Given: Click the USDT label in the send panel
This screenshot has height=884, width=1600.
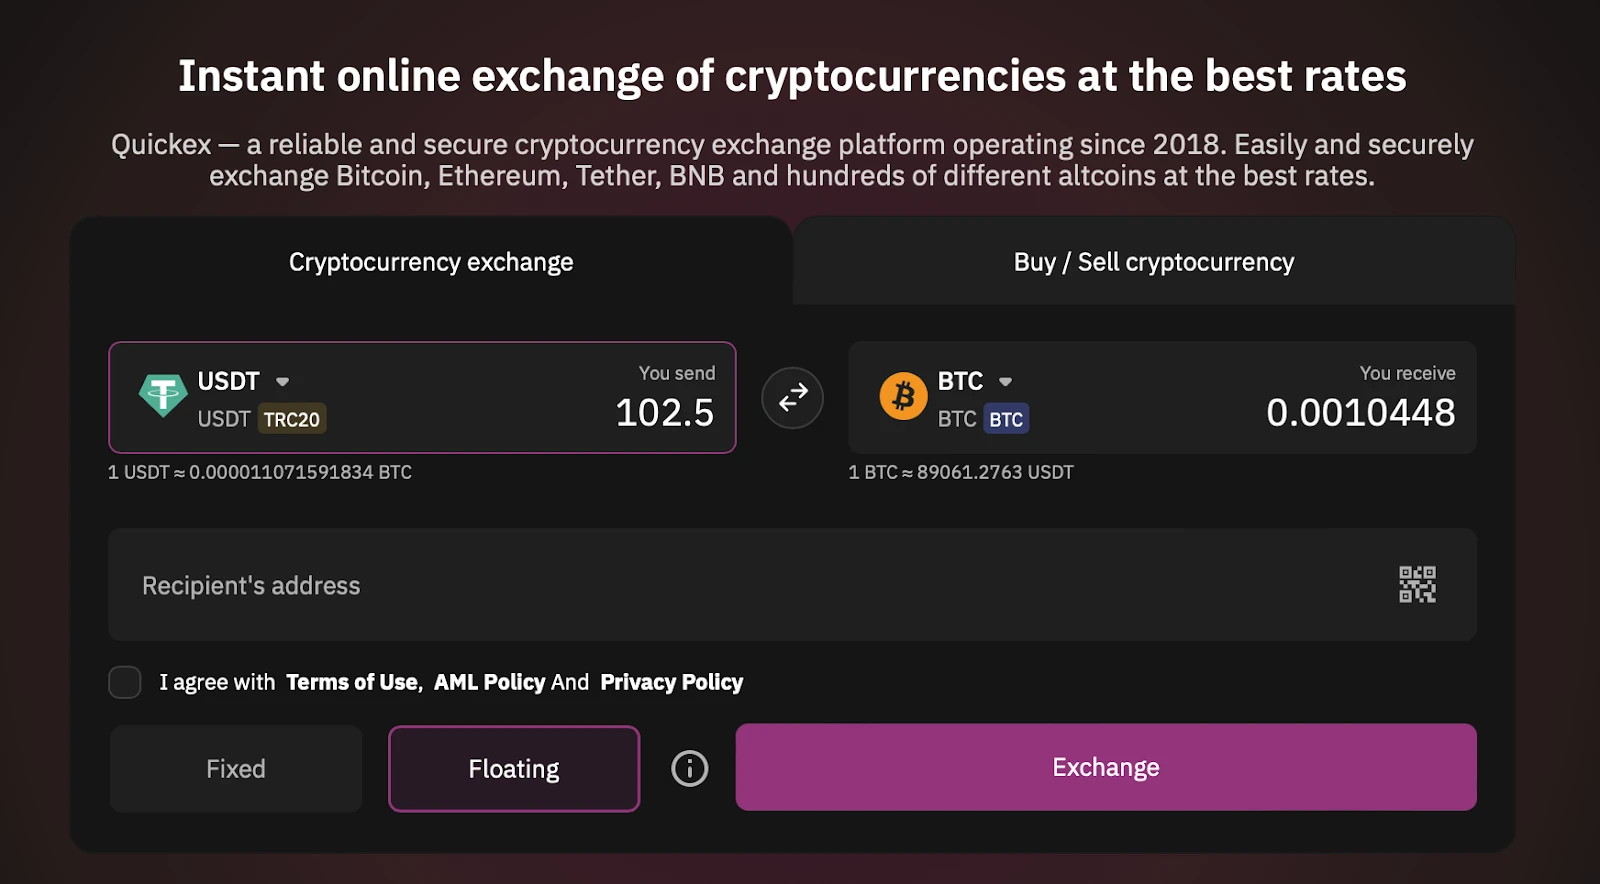Looking at the screenshot, I should point(230,381).
